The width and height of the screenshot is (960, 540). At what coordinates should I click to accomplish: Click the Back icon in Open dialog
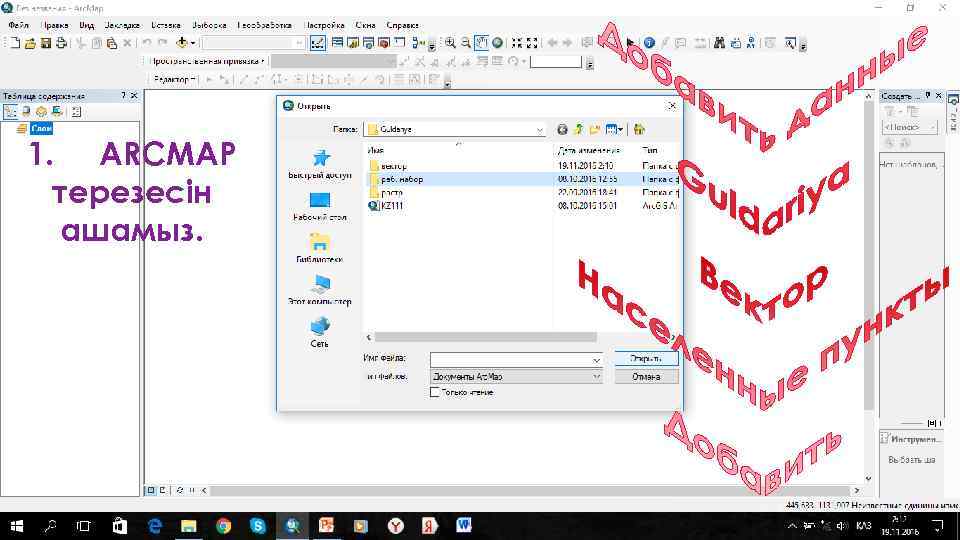(x=562, y=129)
